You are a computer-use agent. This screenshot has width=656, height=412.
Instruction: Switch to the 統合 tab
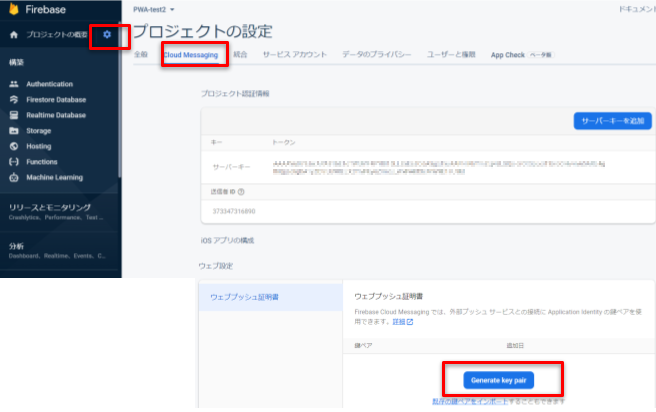coord(241,55)
